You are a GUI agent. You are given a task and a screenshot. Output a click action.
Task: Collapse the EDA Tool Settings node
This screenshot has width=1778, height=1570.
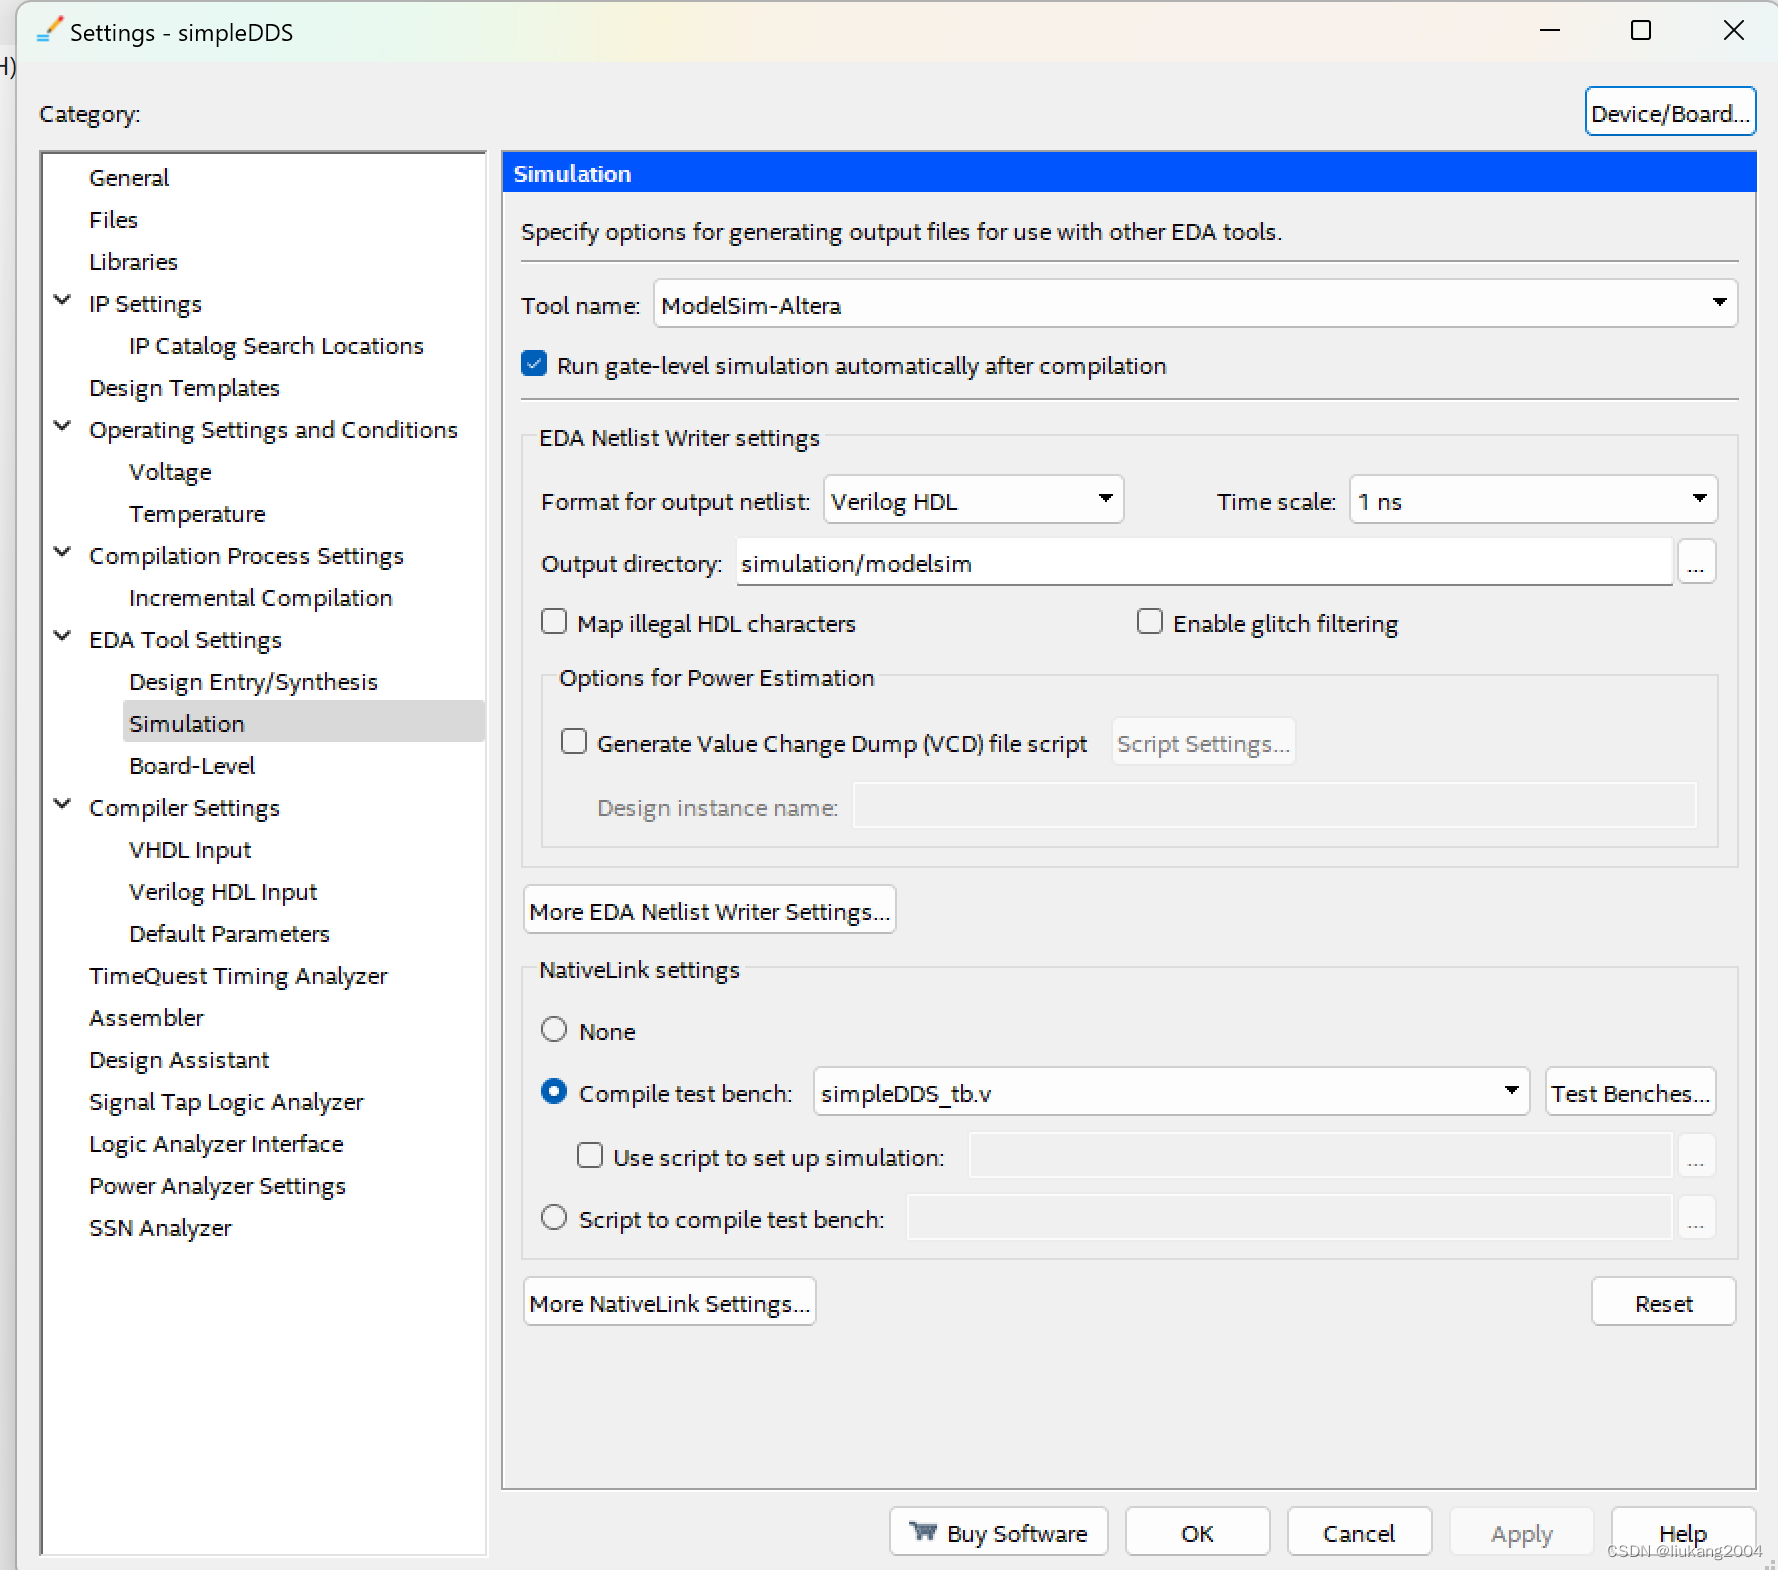coord(62,636)
